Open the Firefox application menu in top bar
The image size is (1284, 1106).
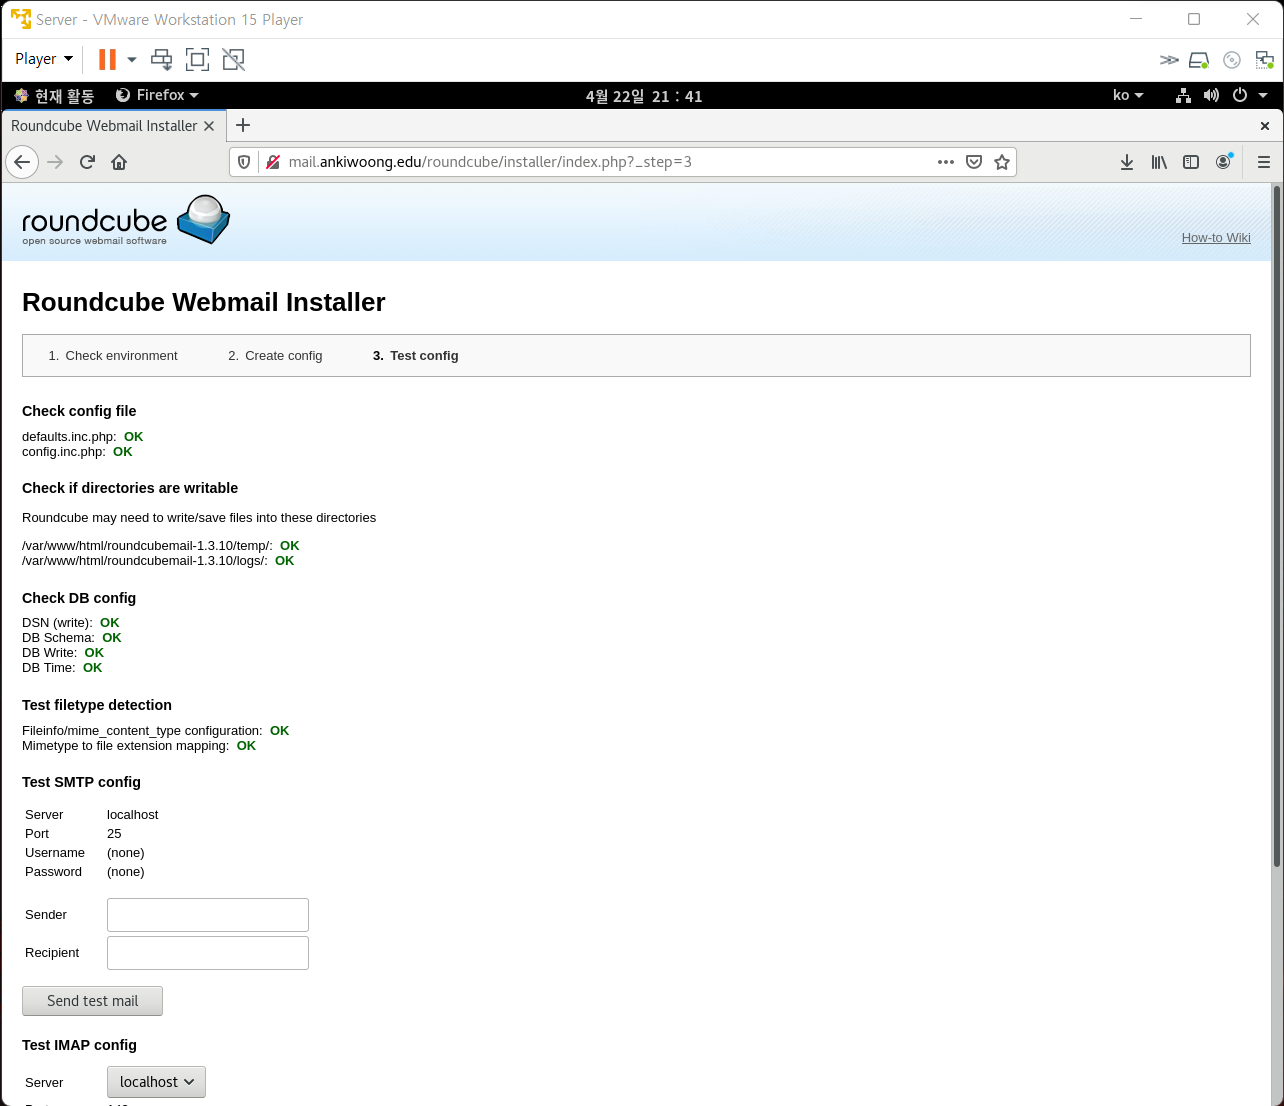click(x=158, y=95)
